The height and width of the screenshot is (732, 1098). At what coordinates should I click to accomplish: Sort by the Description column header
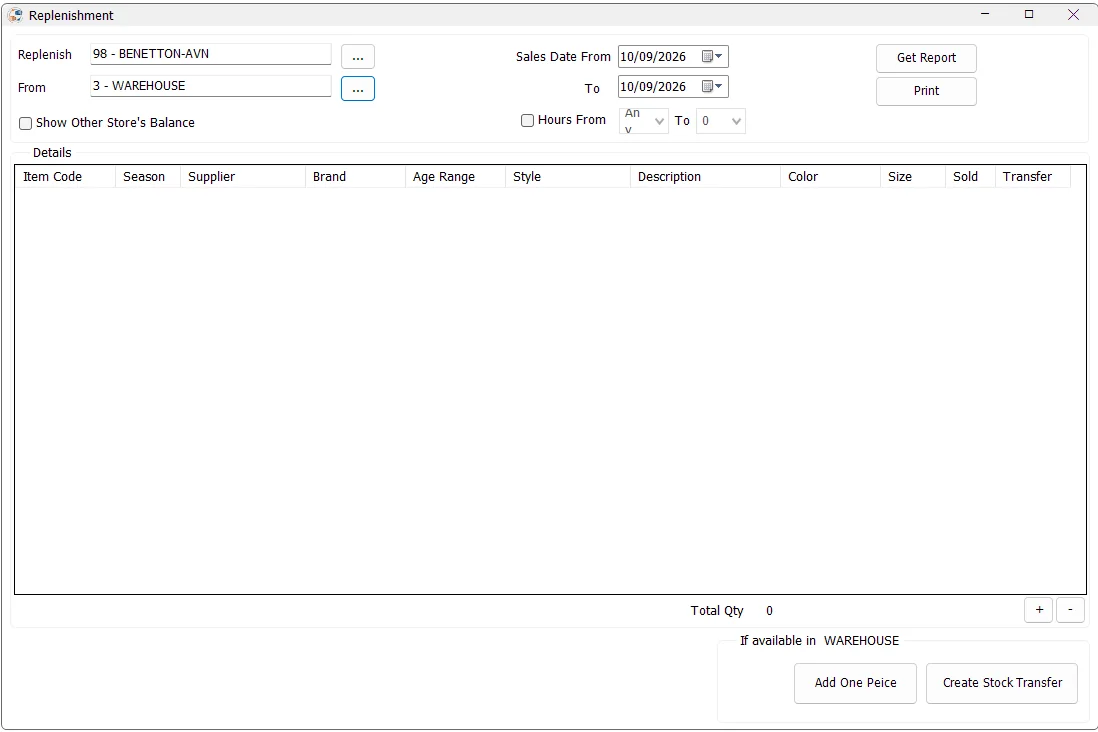click(x=705, y=177)
